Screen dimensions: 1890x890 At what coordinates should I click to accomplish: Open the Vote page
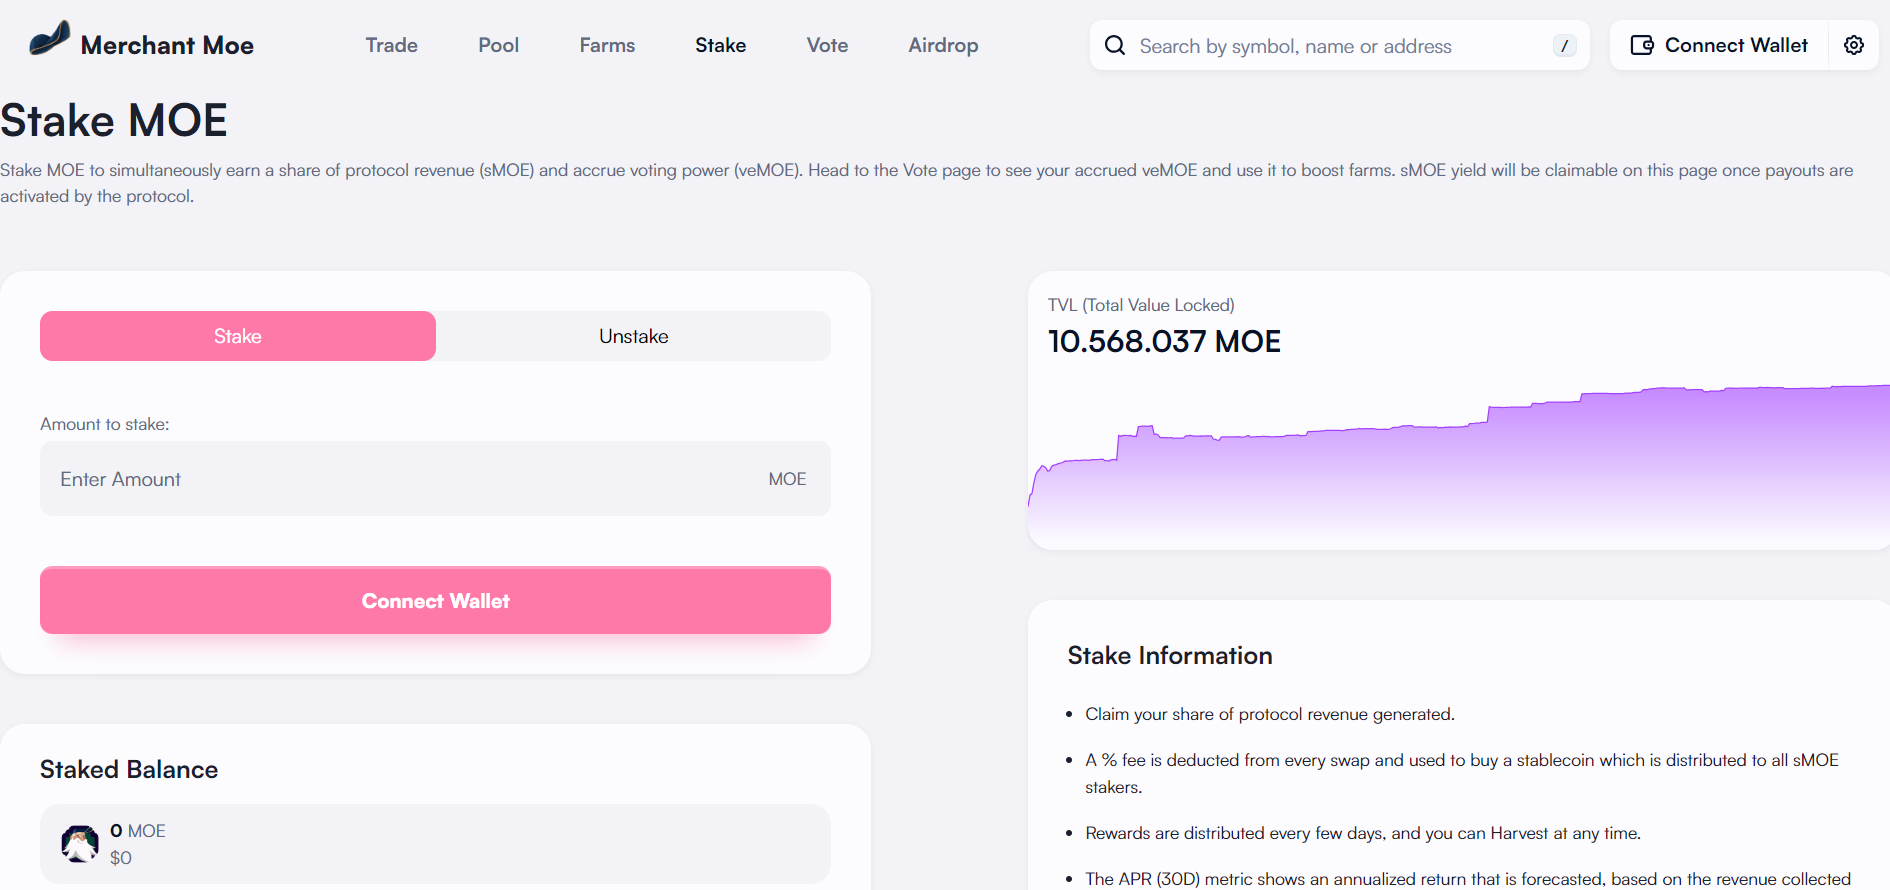[827, 45]
